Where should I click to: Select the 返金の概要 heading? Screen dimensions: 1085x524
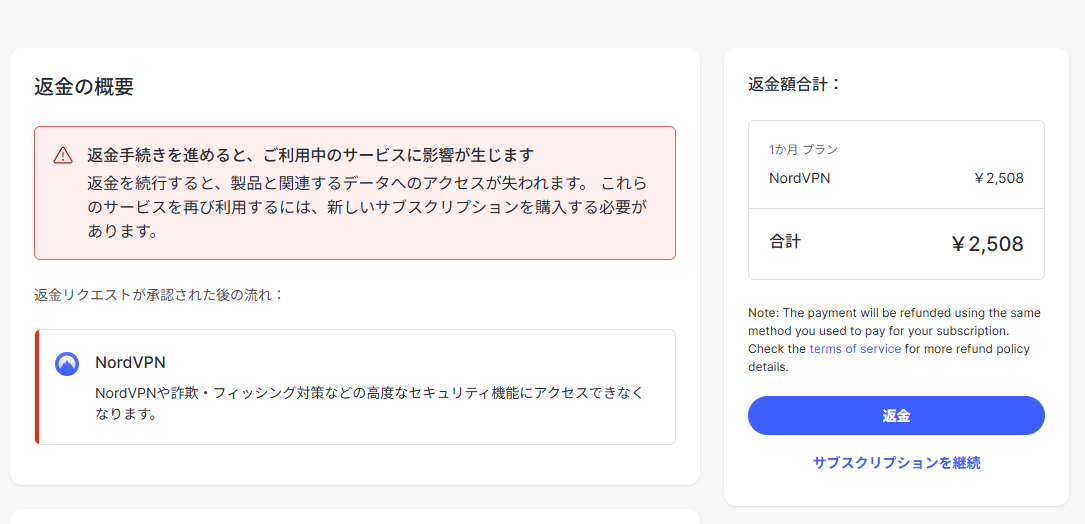[x=84, y=87]
